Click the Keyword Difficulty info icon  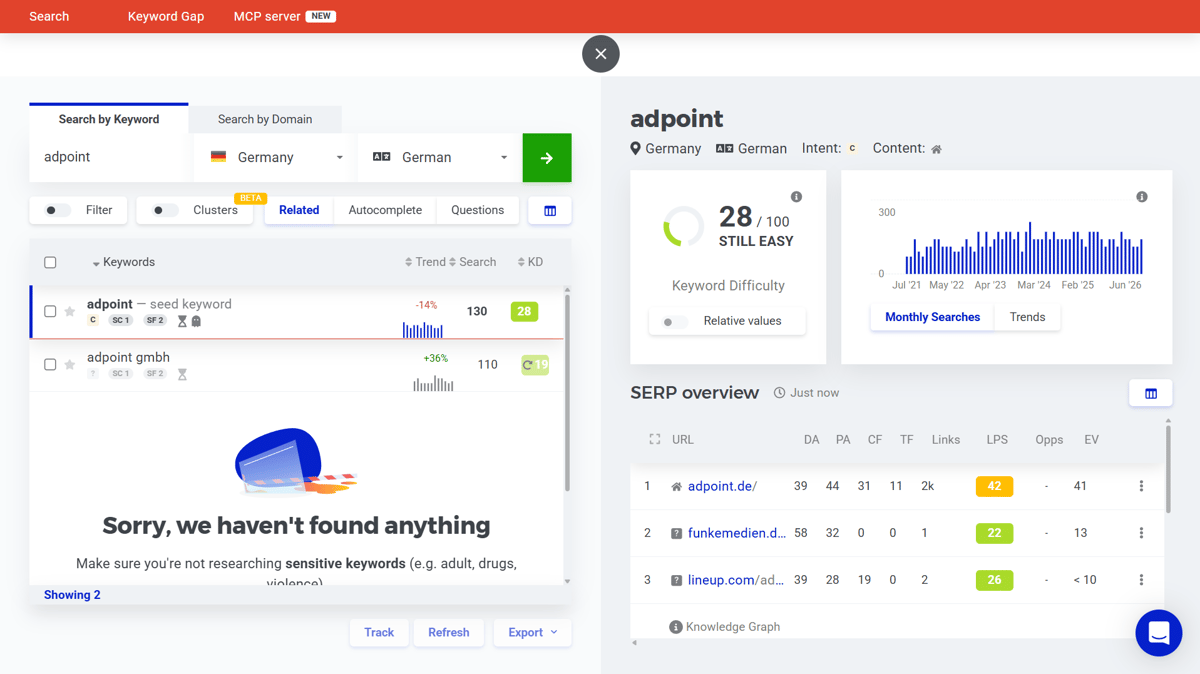(x=796, y=197)
